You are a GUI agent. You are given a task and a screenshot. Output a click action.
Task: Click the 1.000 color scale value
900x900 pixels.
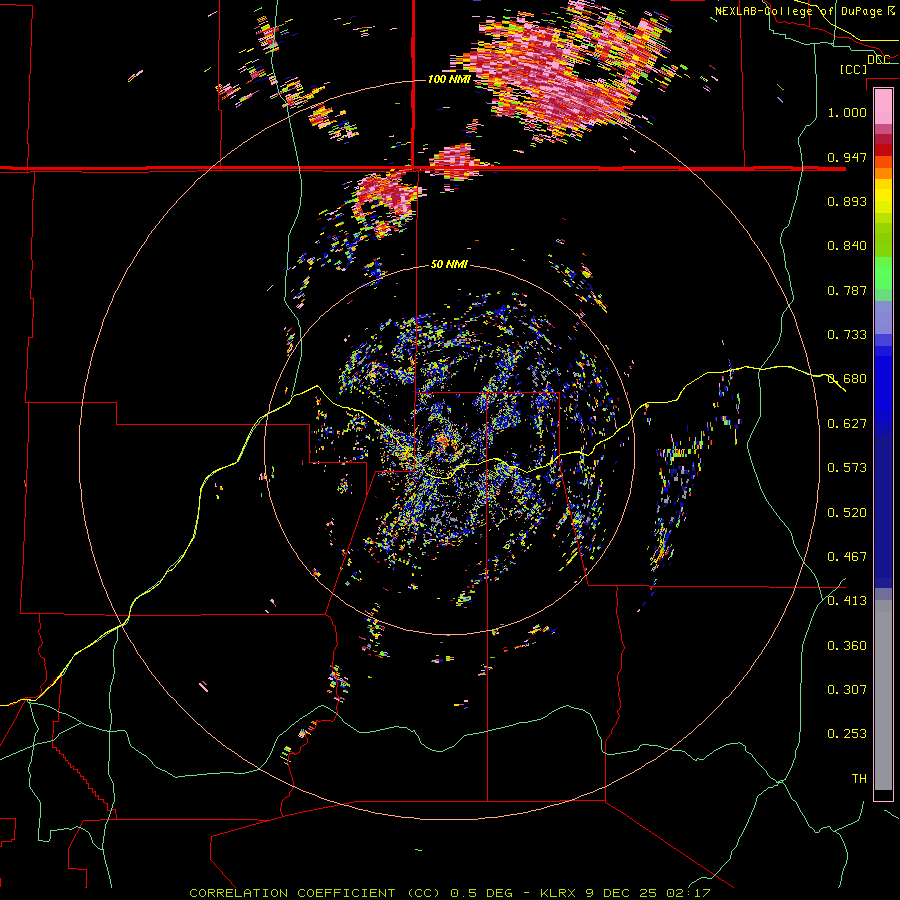pos(847,112)
